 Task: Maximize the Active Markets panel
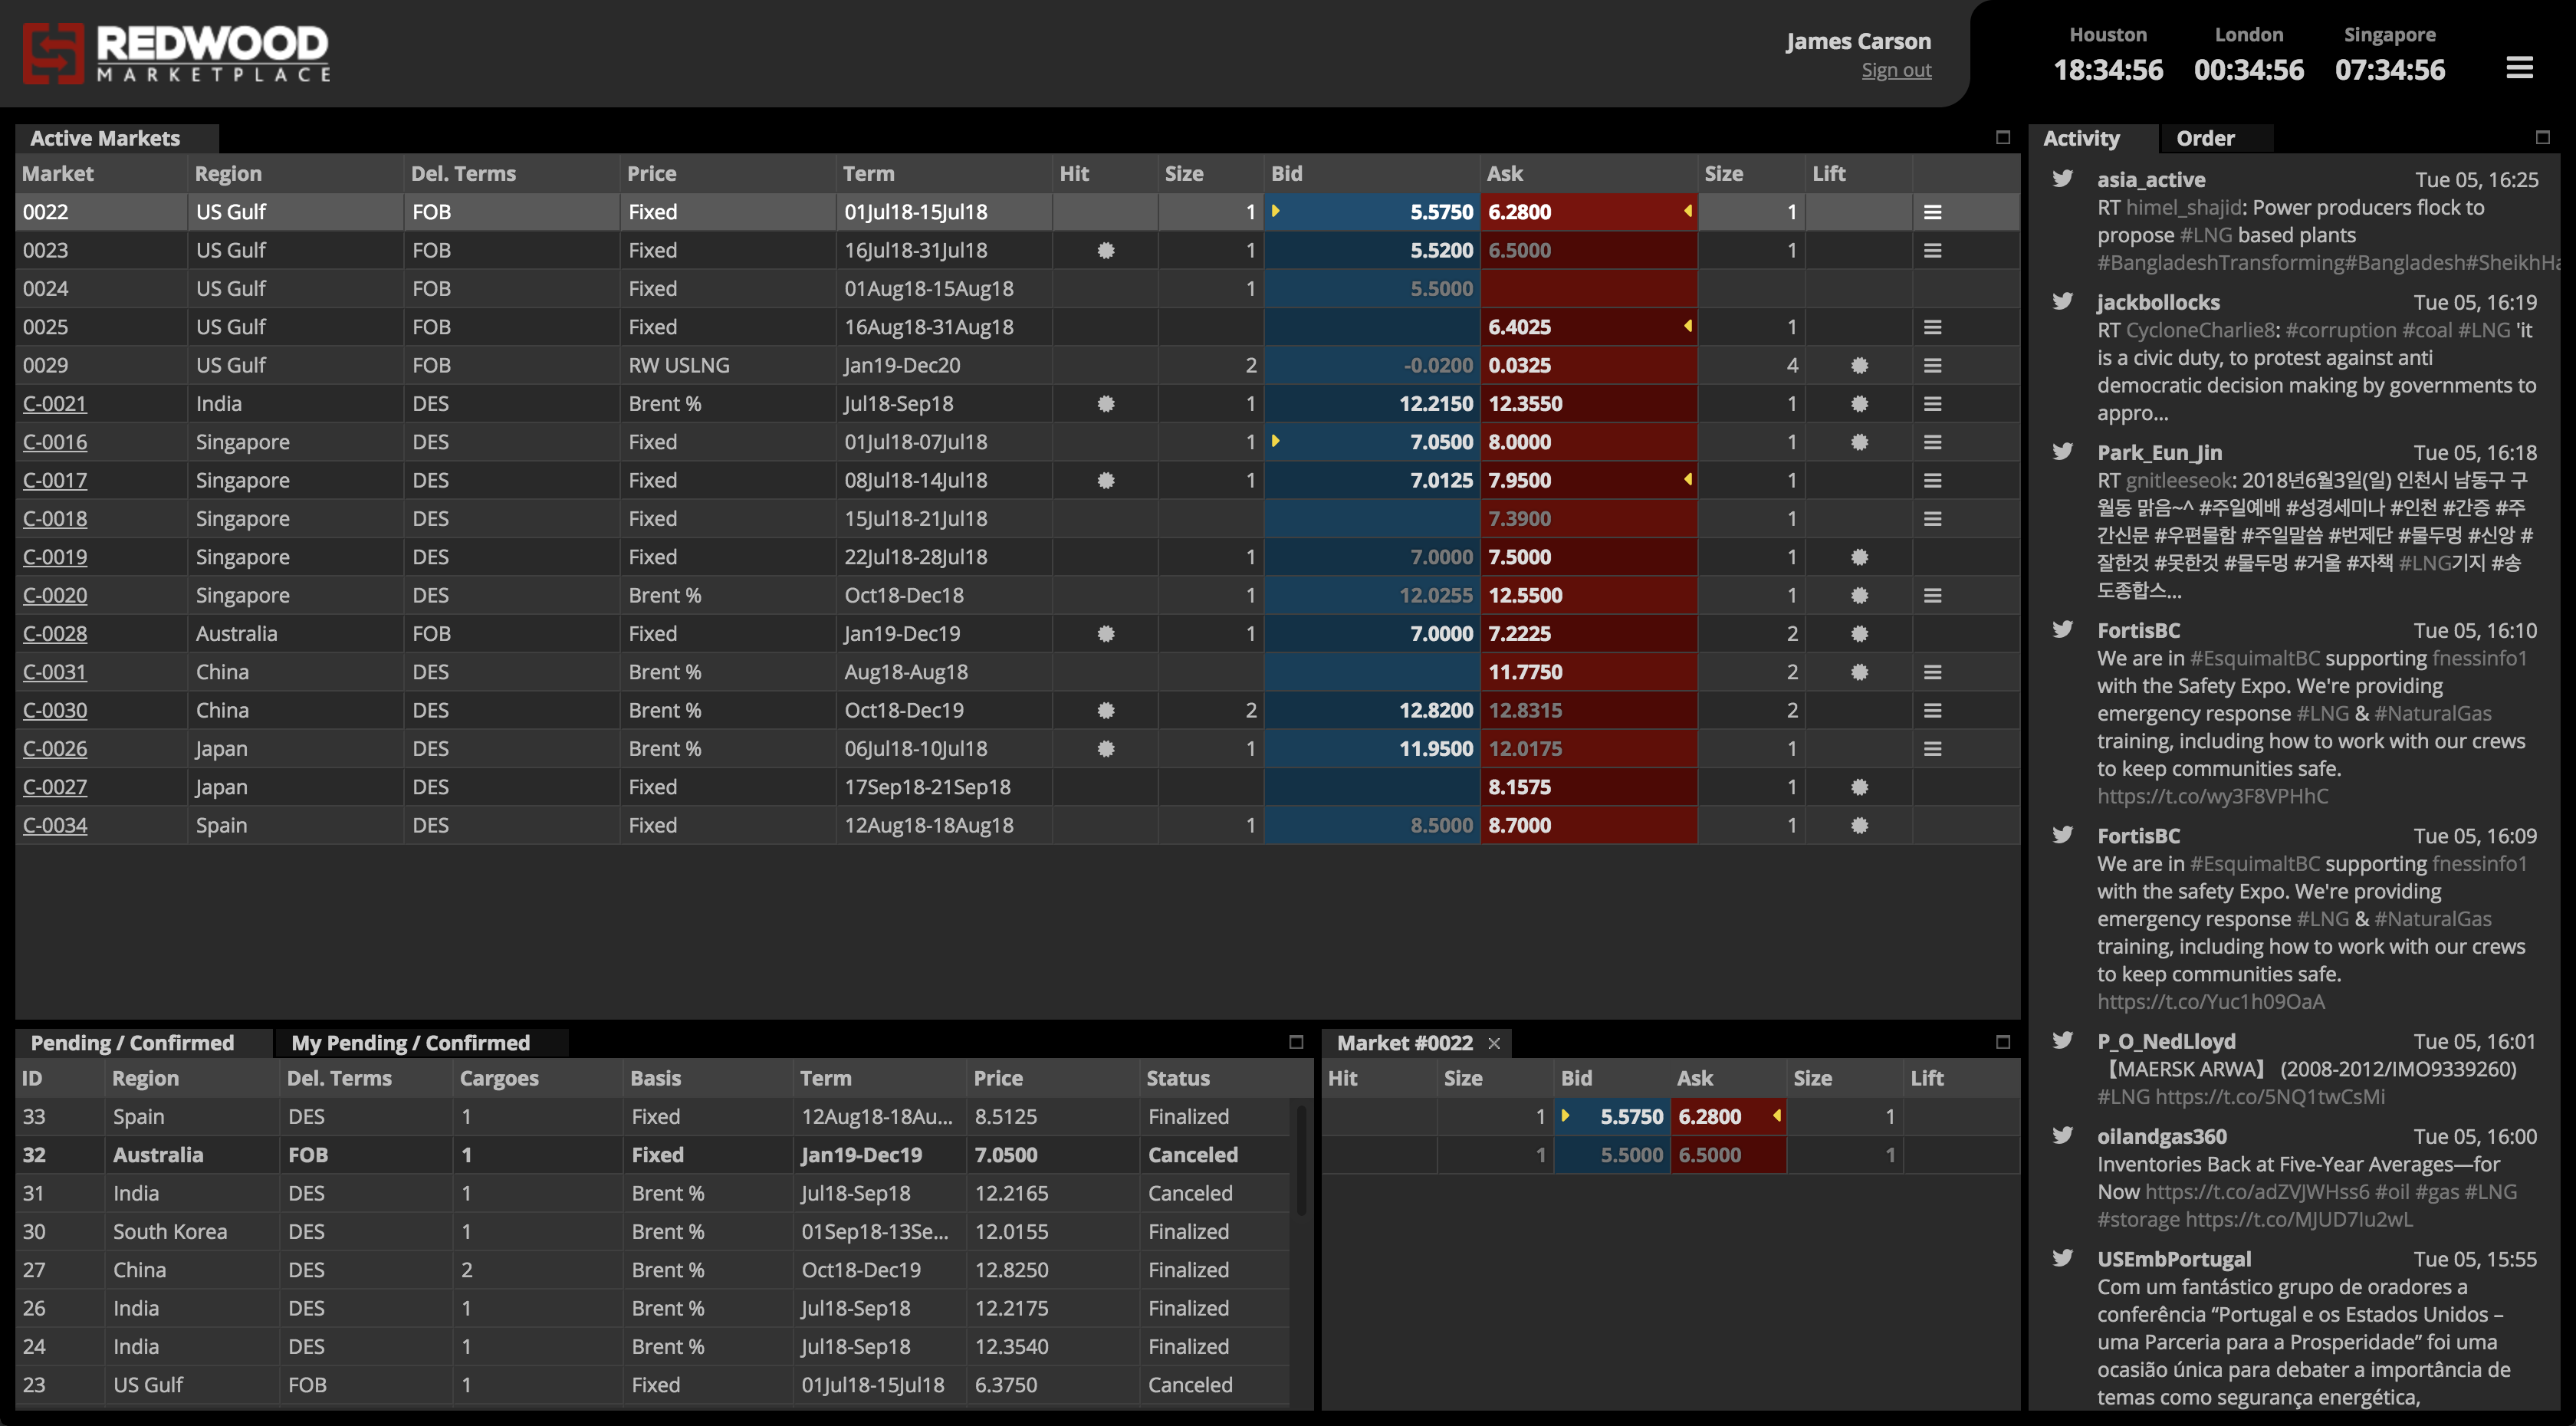(2002, 137)
